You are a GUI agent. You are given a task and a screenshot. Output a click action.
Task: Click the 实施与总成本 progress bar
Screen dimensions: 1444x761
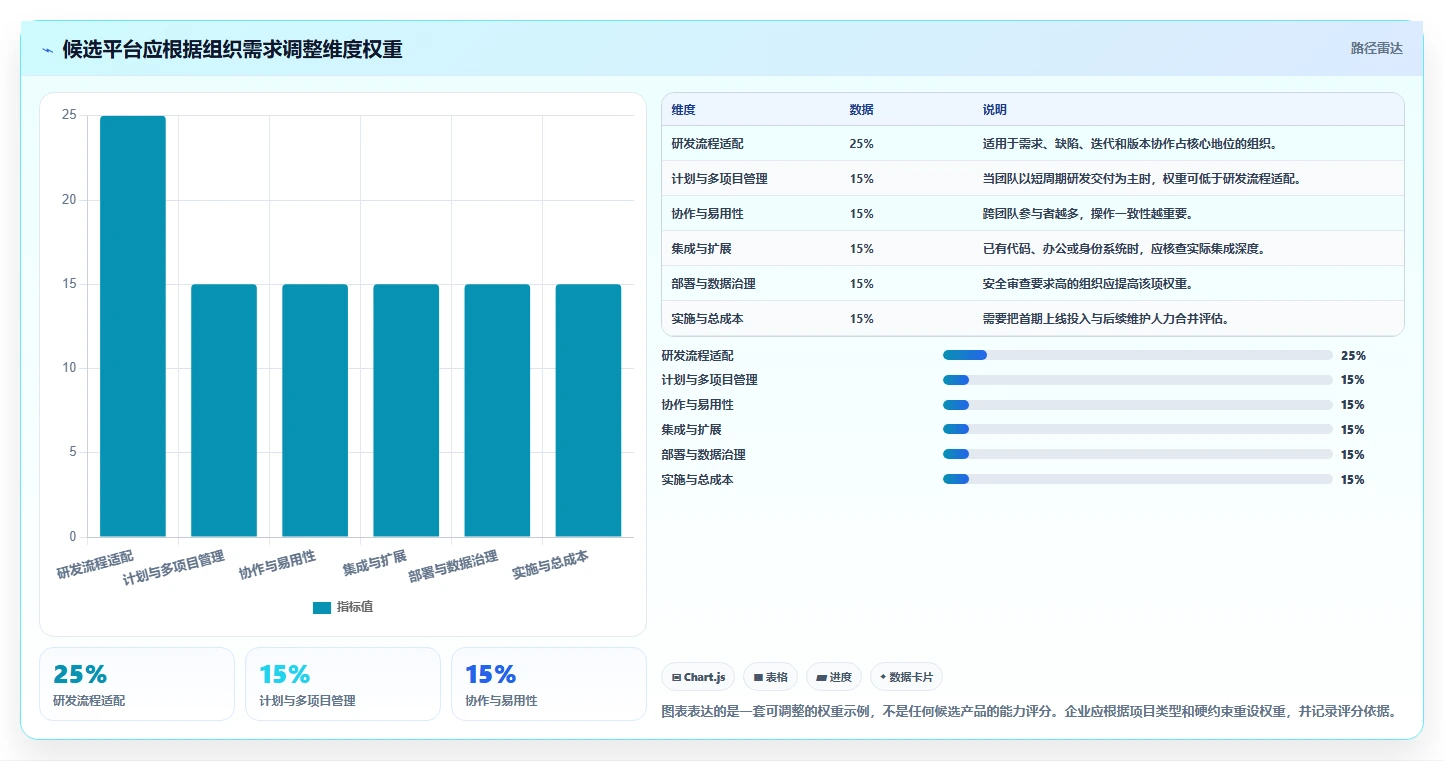coord(1137,480)
